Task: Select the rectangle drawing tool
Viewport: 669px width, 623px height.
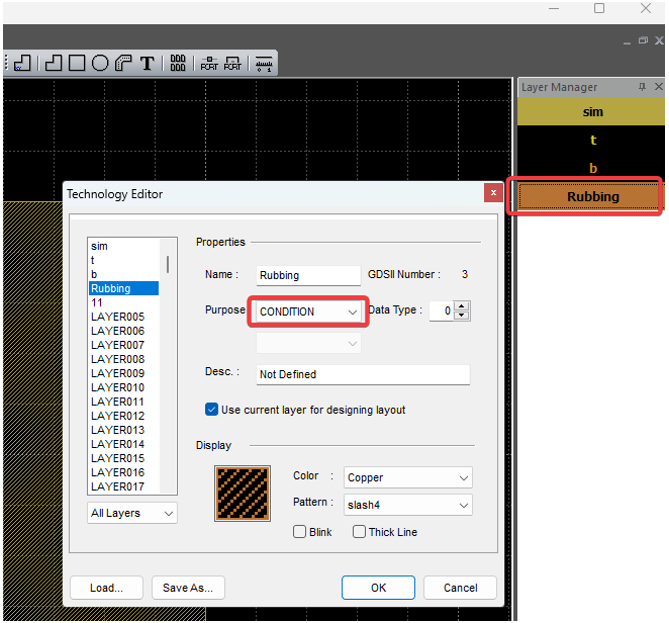Action: pos(76,63)
